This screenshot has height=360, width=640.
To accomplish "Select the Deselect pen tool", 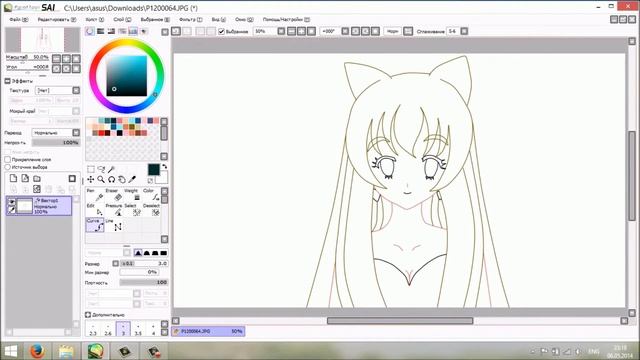I will coord(151,210).
